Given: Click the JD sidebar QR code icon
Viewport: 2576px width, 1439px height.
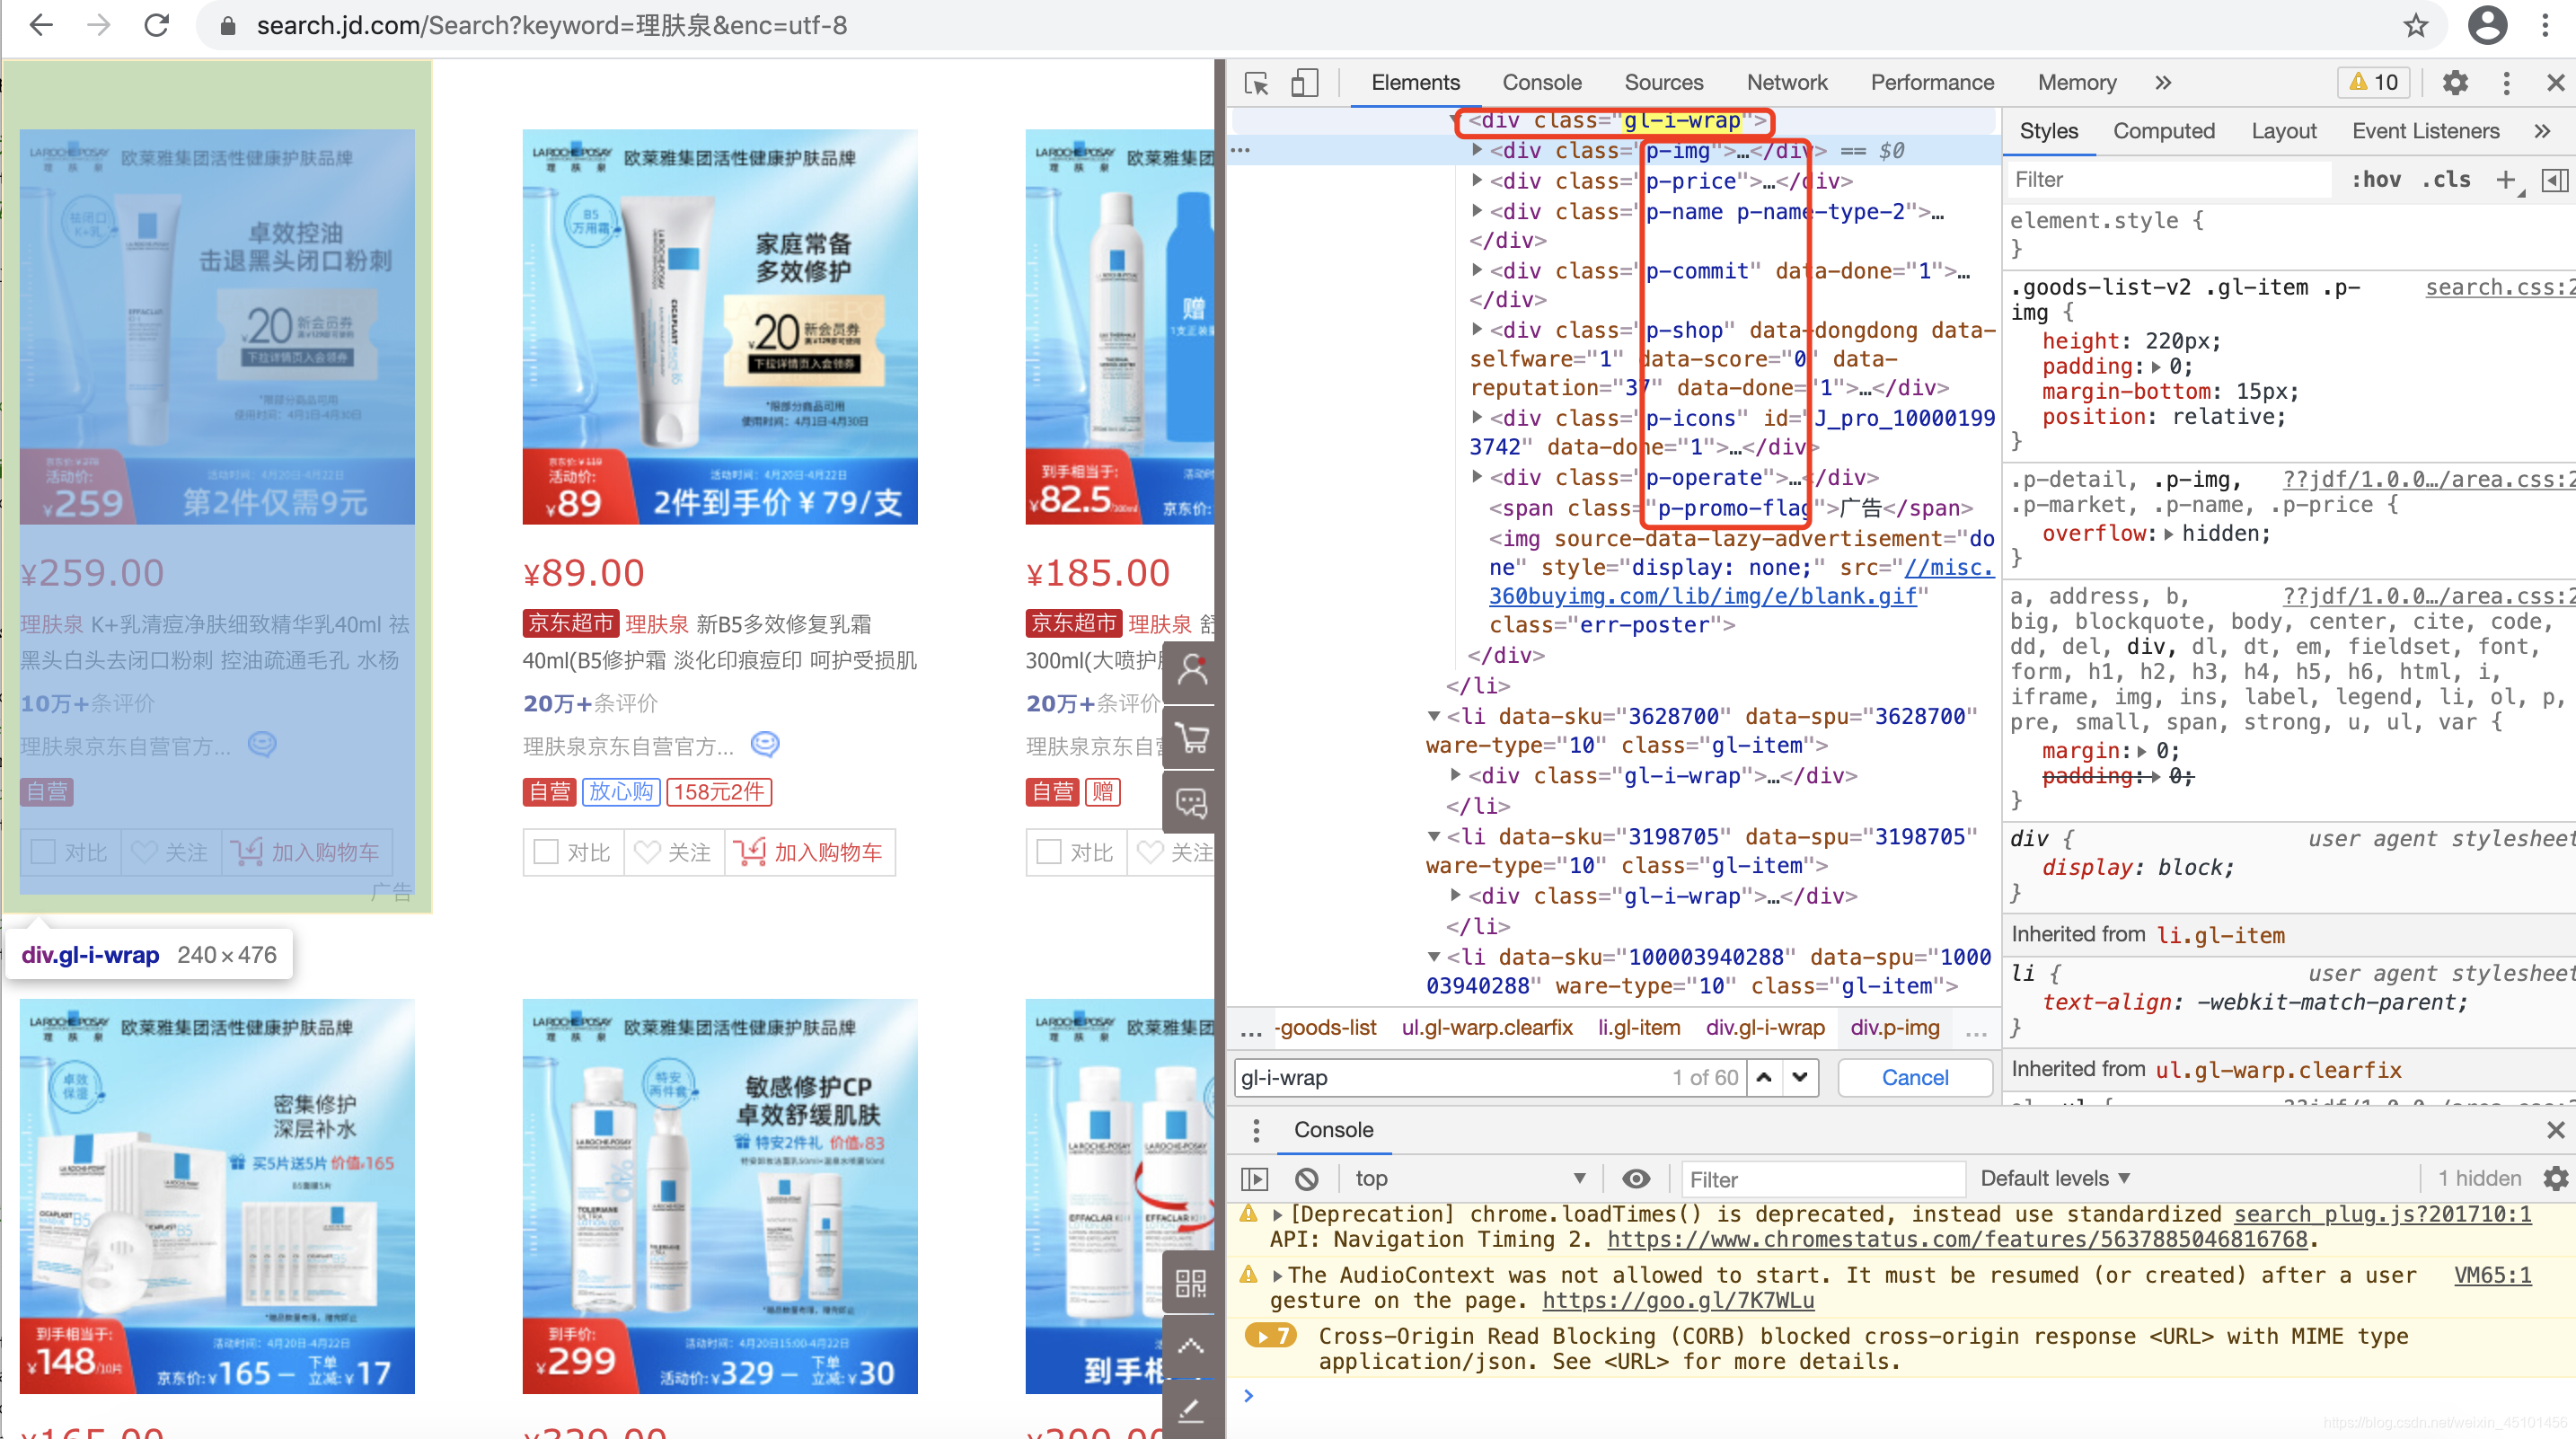Looking at the screenshot, I should click(1191, 1282).
